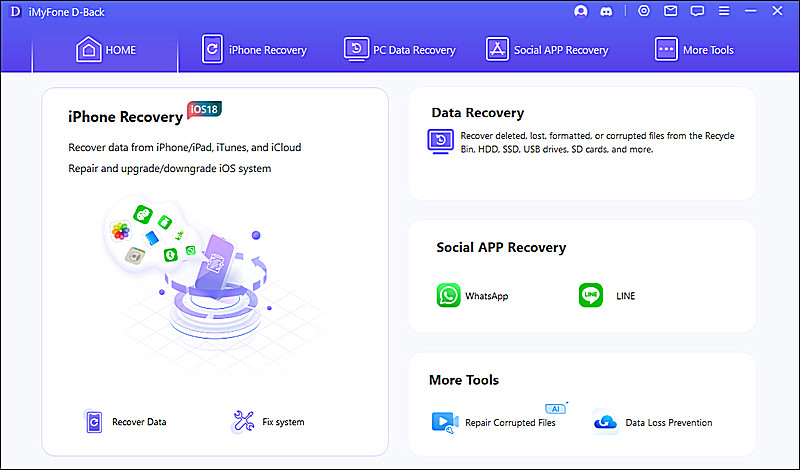Screen dimensions: 800x470
Task: Click the Data Recovery card heading
Action: [x=478, y=113]
